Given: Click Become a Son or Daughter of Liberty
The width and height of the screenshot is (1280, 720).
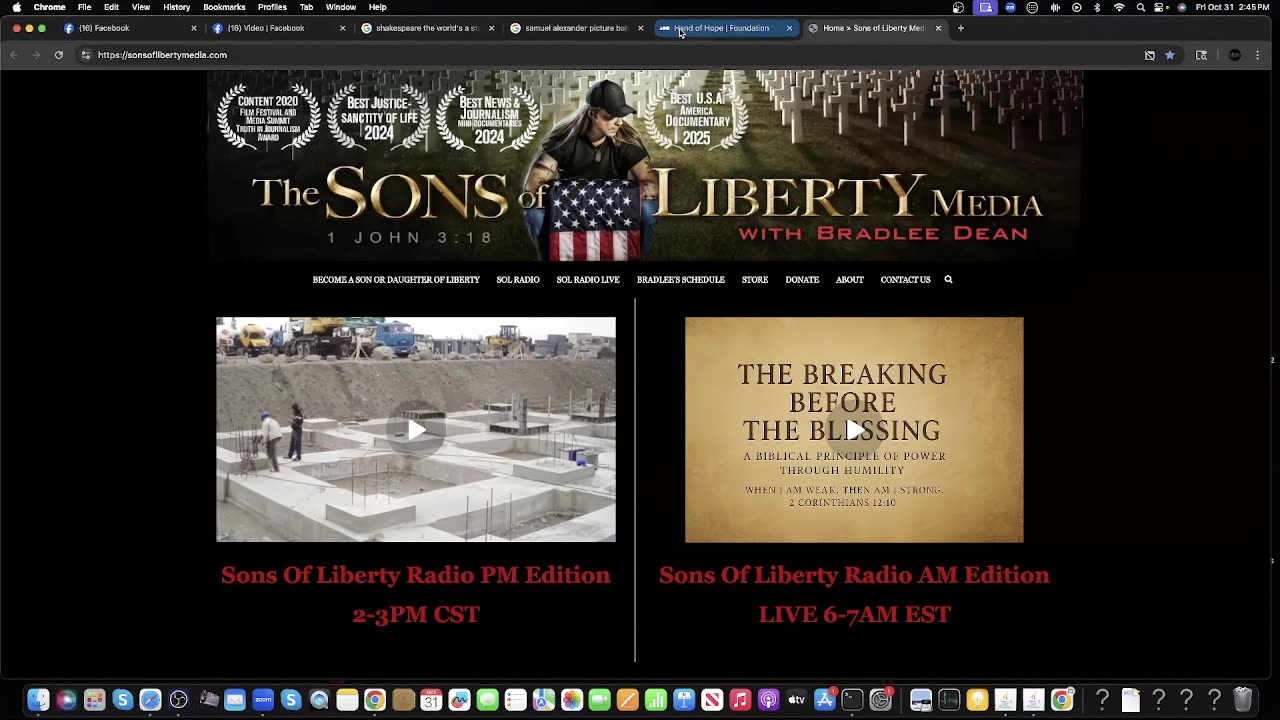Looking at the screenshot, I should coord(396,280).
